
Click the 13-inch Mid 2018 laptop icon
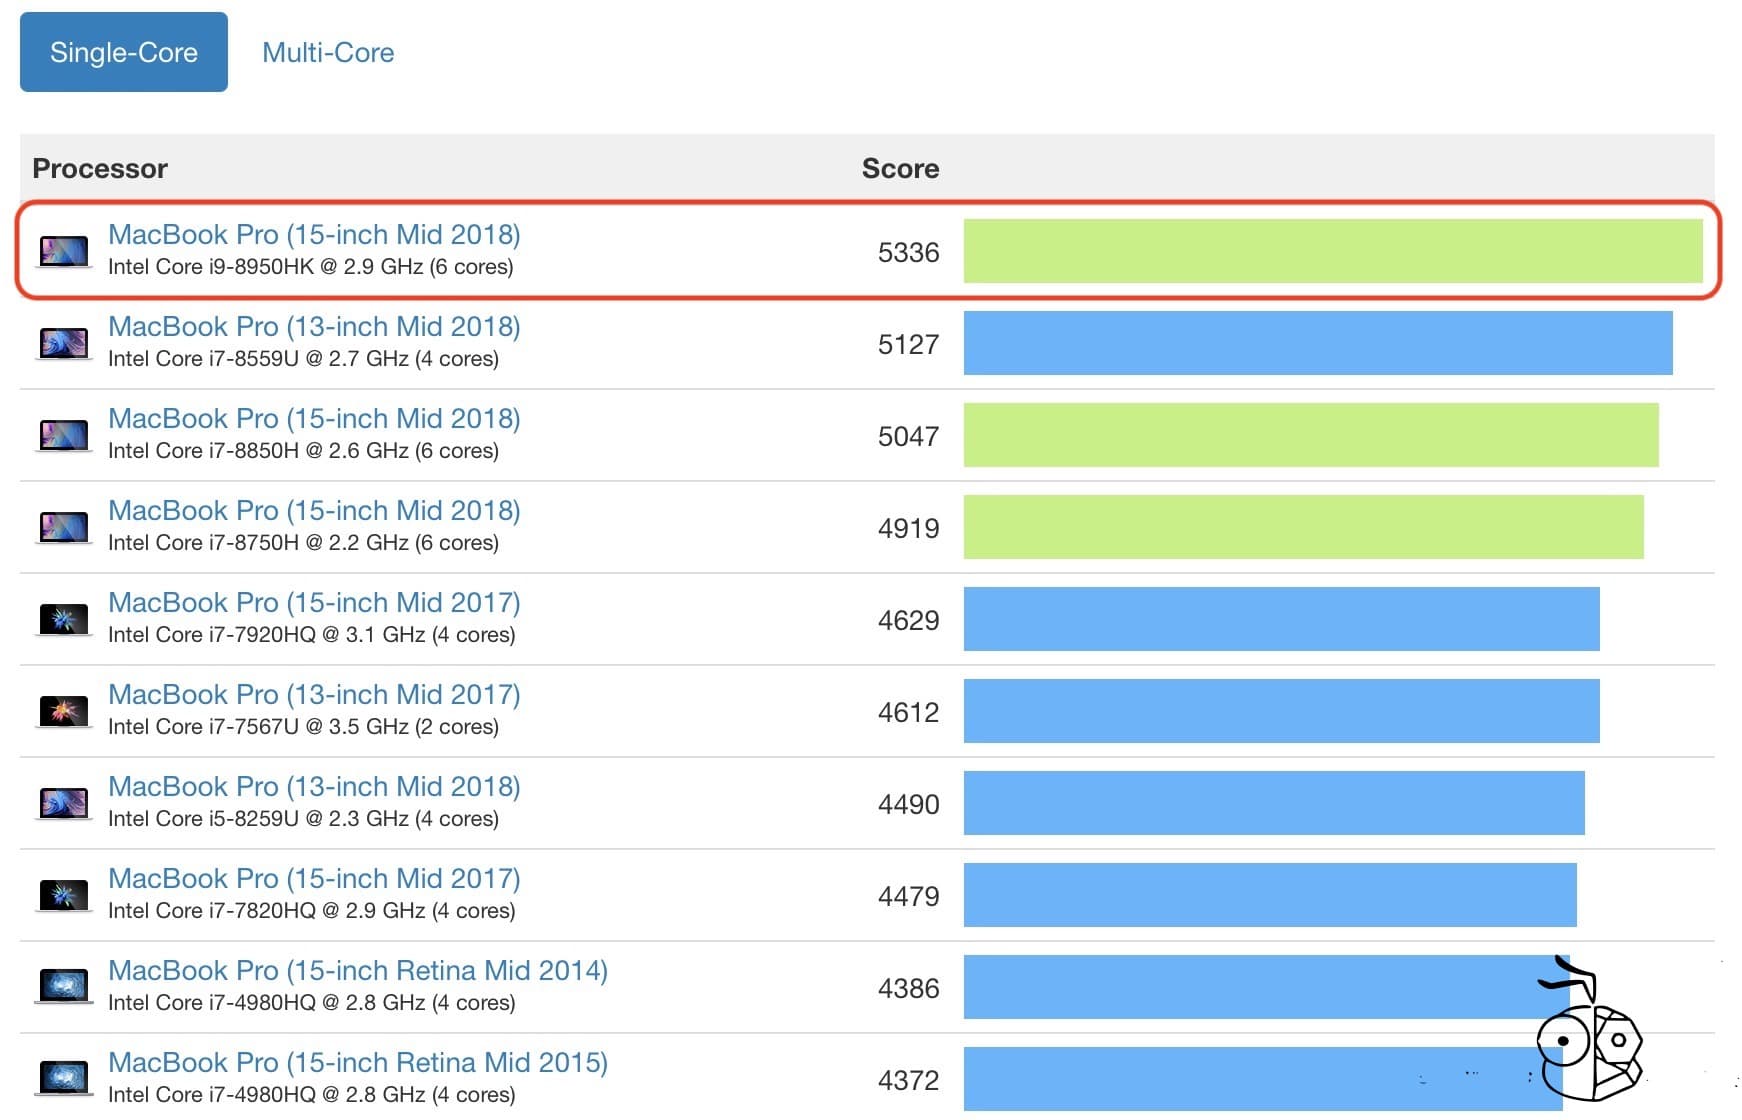click(62, 342)
